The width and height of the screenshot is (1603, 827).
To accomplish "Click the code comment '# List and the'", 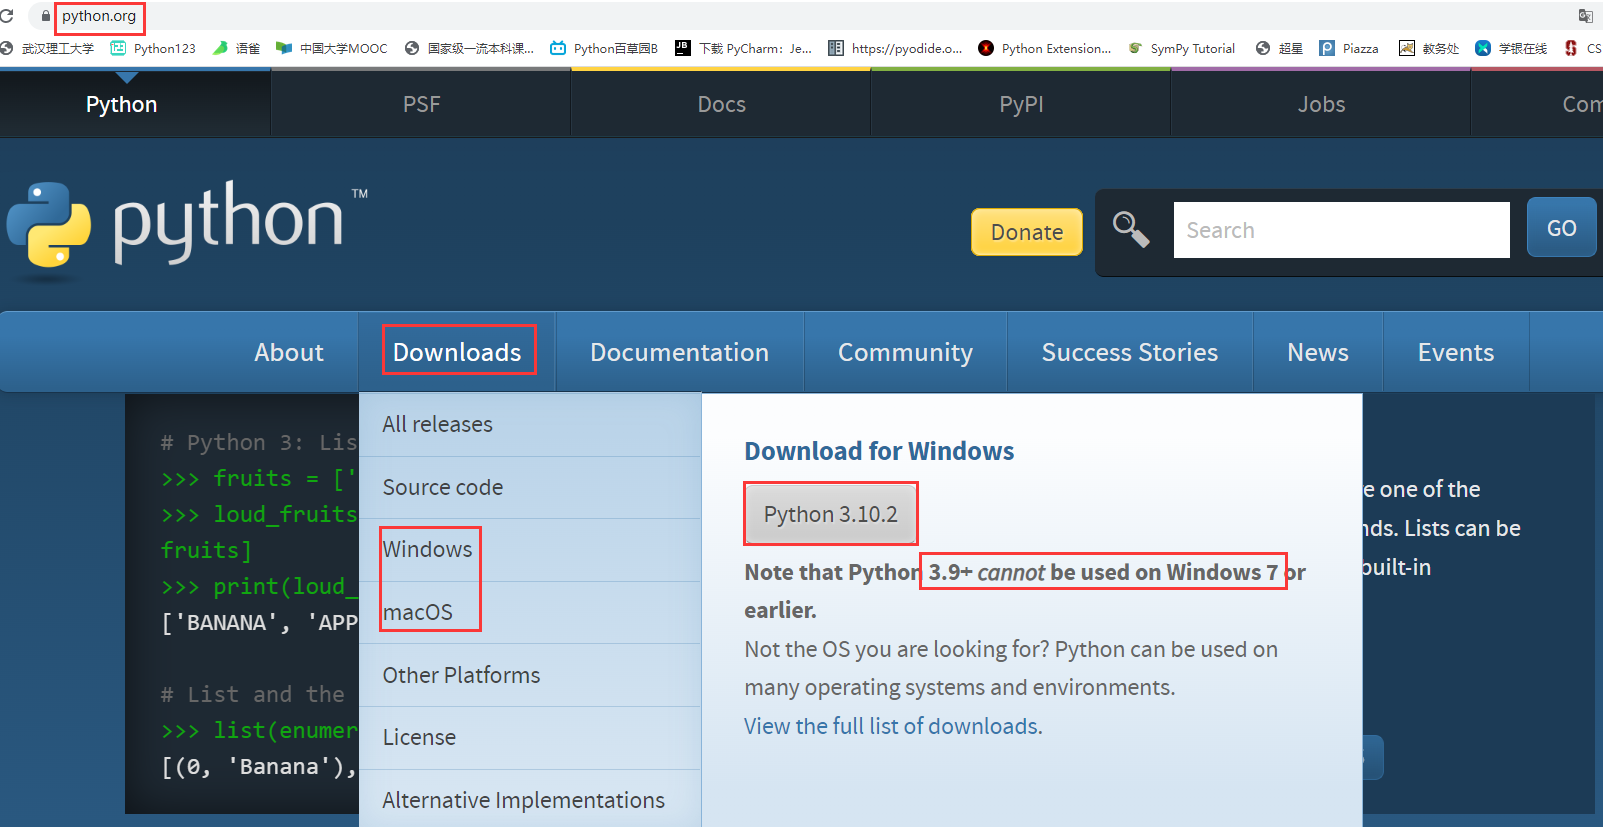I will point(253,694).
